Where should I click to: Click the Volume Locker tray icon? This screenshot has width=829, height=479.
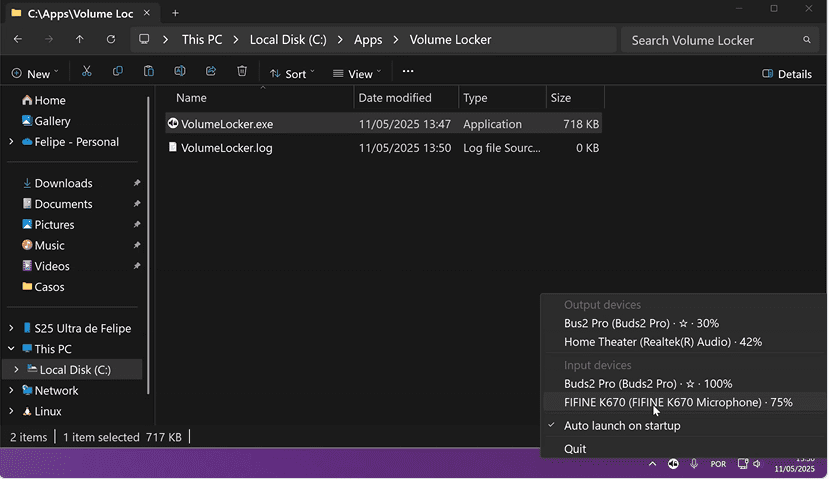pos(674,464)
